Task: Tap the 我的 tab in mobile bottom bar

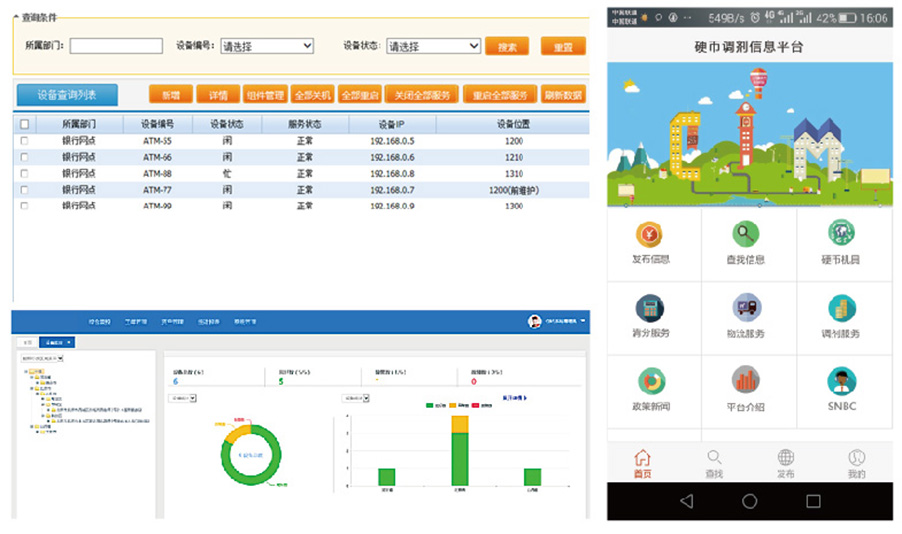Action: tap(856, 463)
